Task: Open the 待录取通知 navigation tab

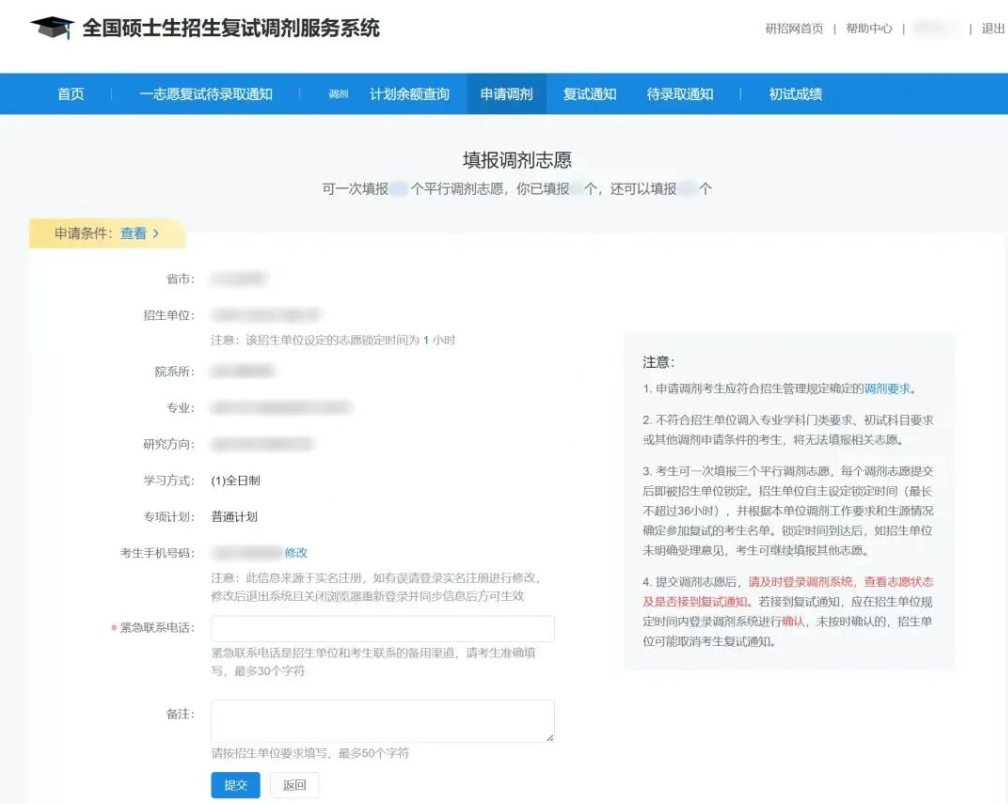Action: pos(680,94)
